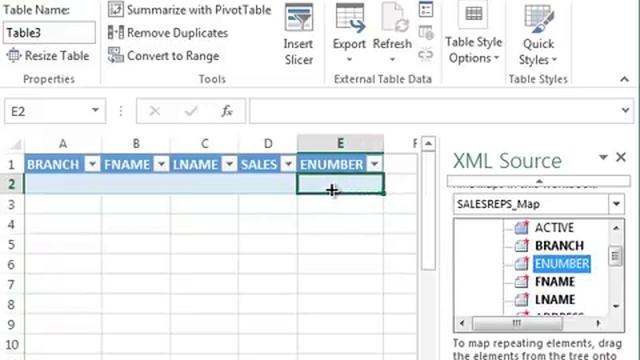Expand the formula bar arrow

[625, 110]
